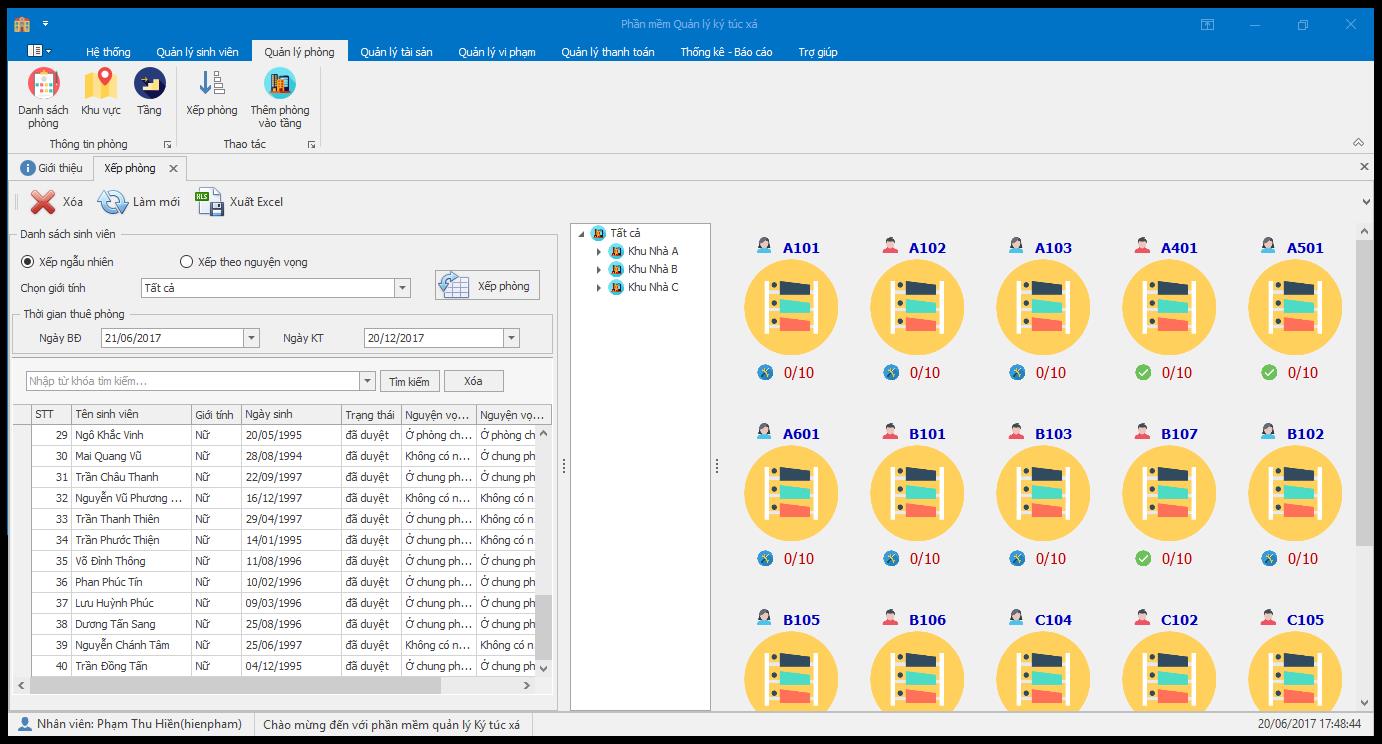Open the Hệ thống ribbon tab
The width and height of the screenshot is (1382, 744).
coord(108,52)
